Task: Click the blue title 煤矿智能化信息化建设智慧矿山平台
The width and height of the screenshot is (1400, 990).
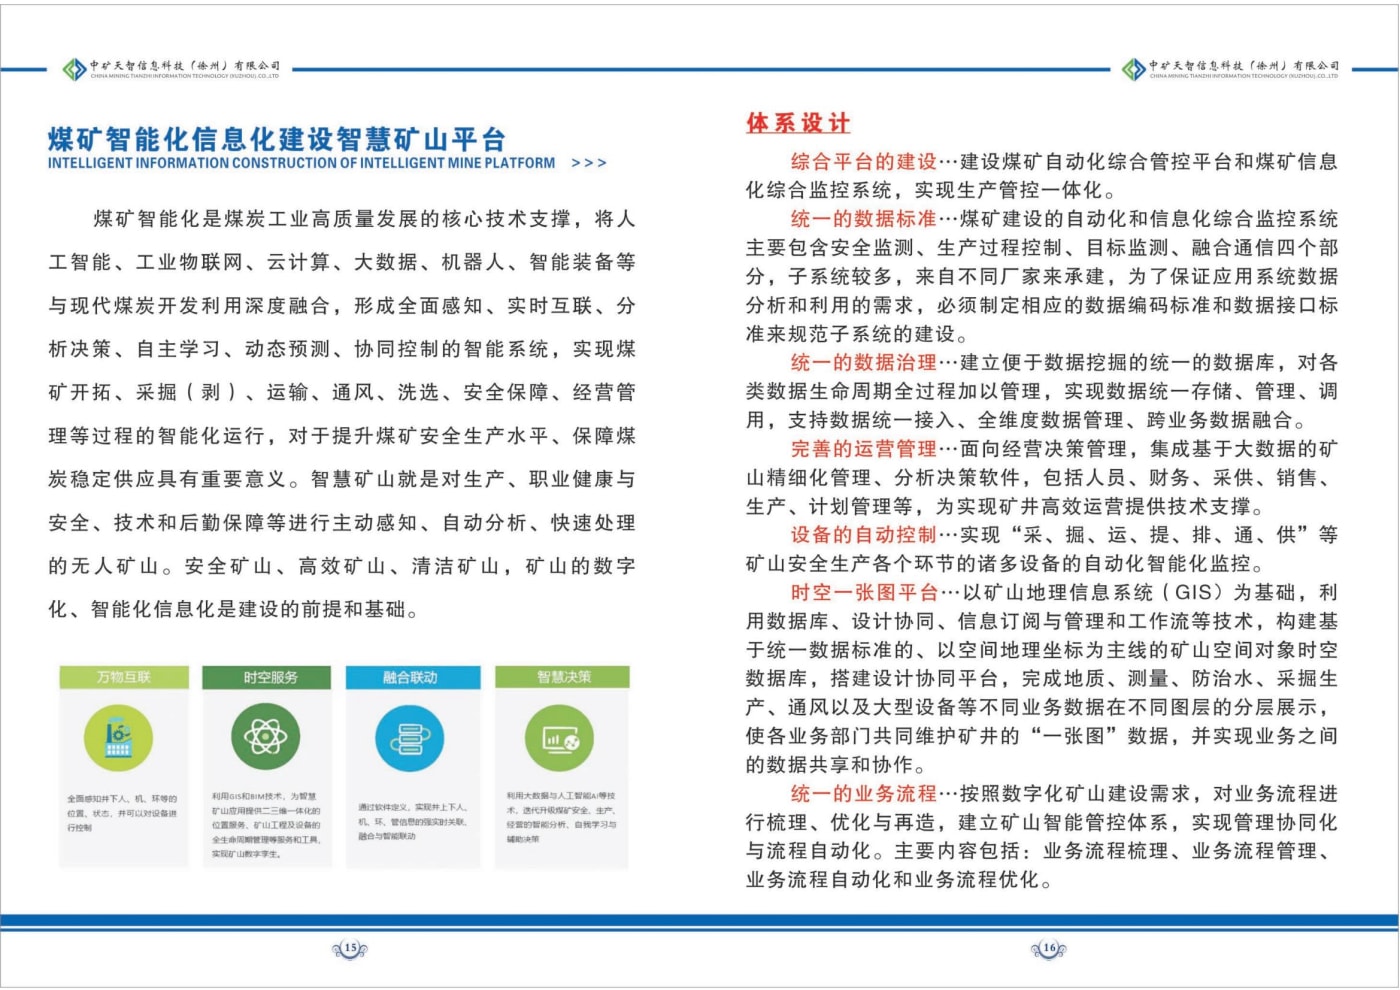Action: pos(277,139)
